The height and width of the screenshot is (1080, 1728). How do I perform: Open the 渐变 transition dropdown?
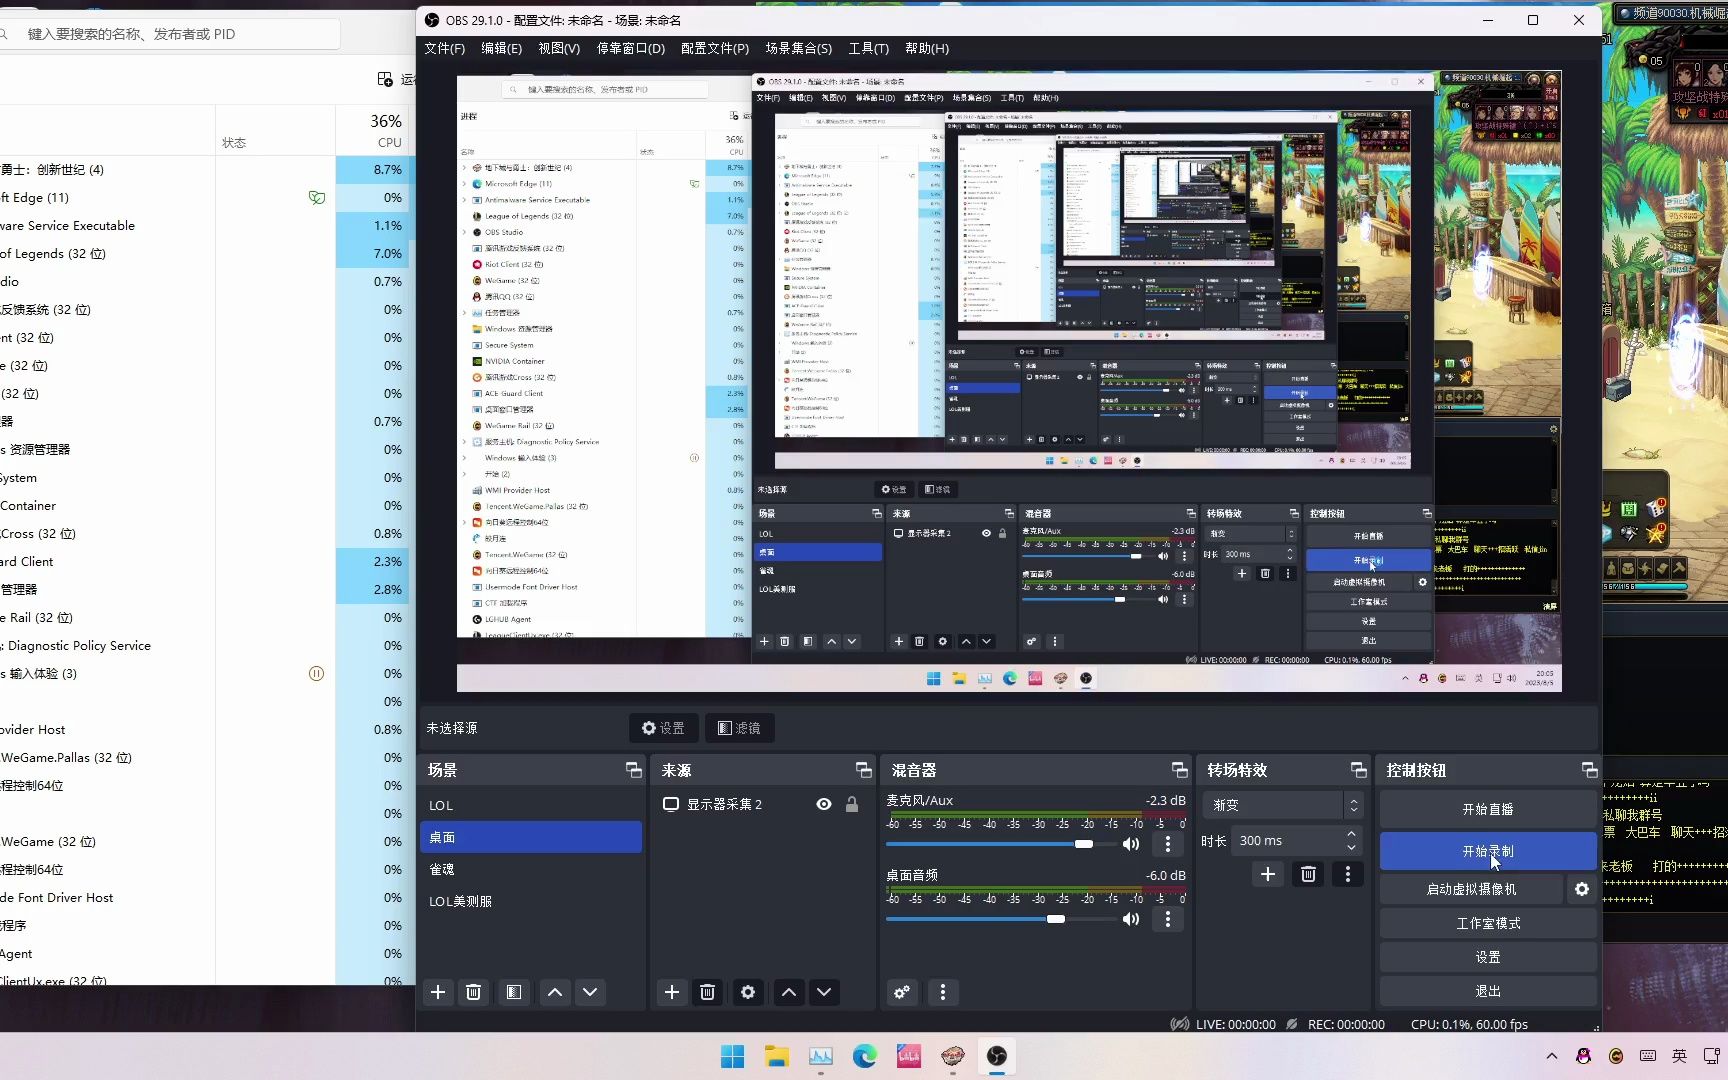(x=1283, y=805)
